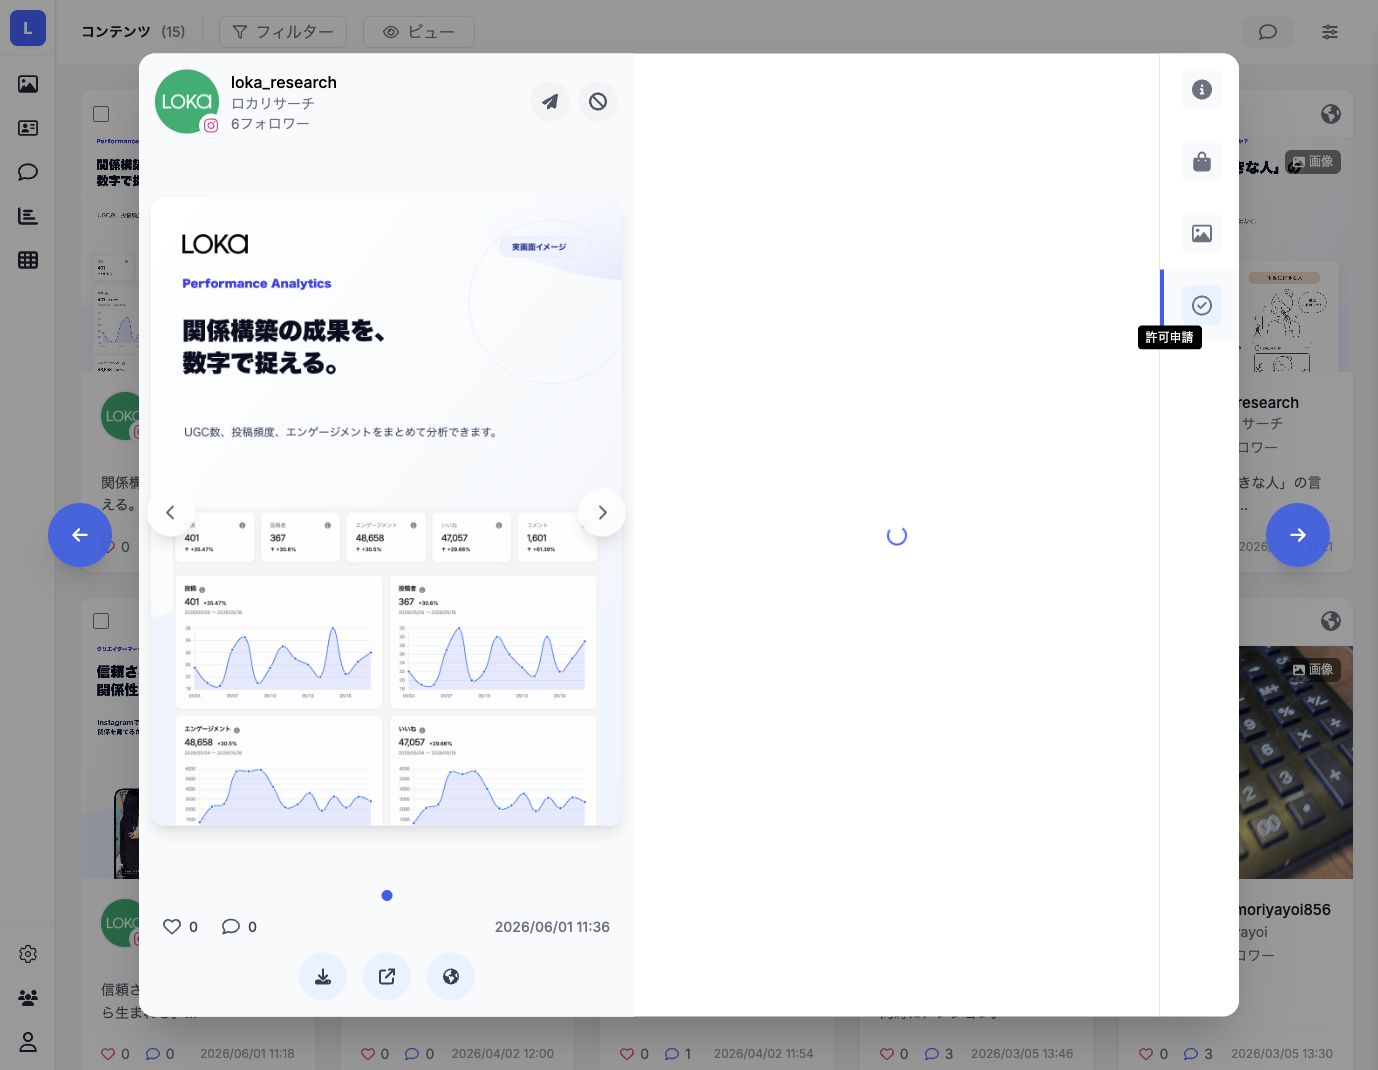Open the sliders settings in top bar
Screen dimensions: 1378x1070
pos(1330,32)
